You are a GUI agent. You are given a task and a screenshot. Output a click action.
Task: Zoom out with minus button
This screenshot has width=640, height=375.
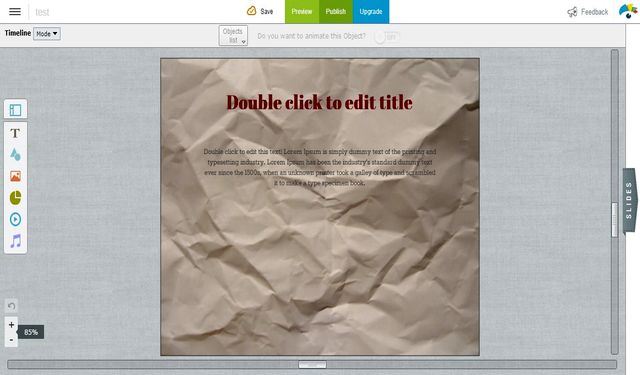[x=11, y=339]
